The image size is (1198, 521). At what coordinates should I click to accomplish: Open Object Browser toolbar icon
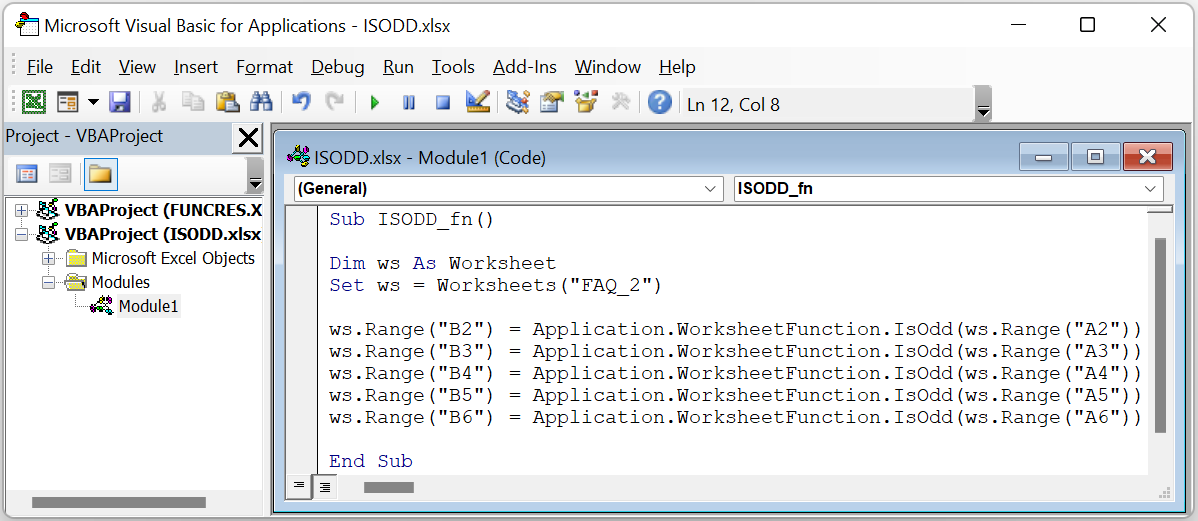point(586,103)
